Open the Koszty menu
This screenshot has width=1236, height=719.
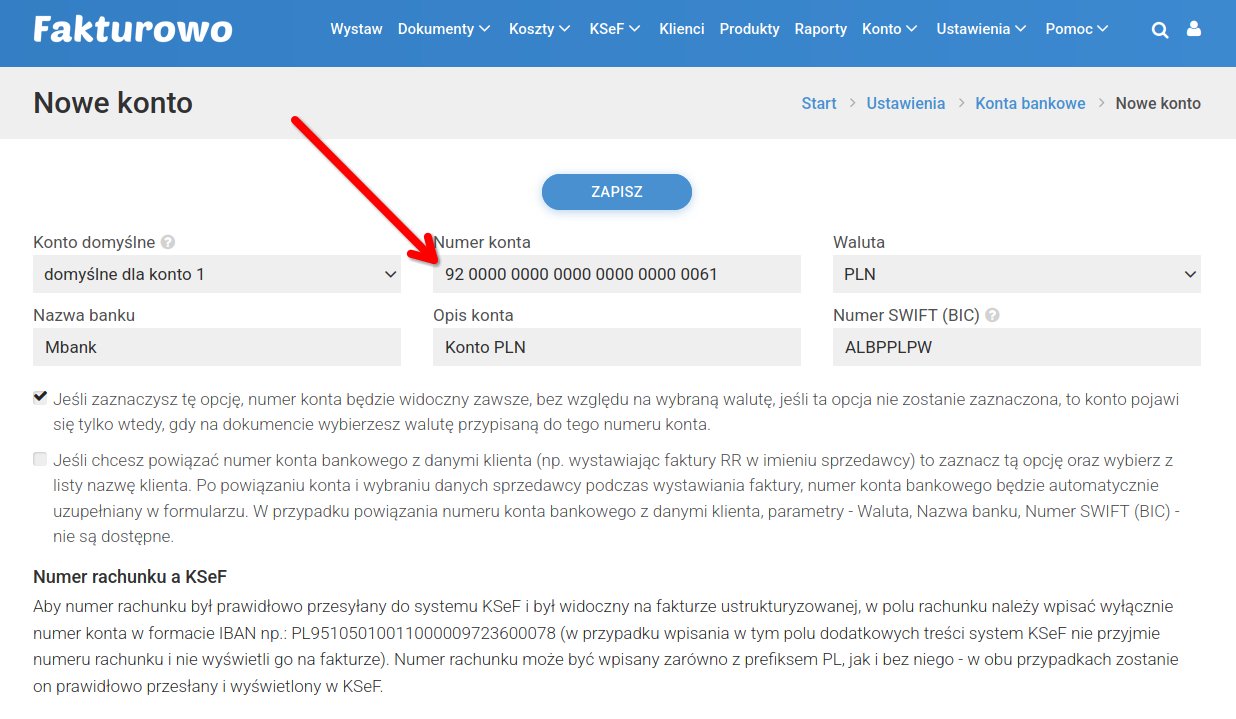click(539, 29)
